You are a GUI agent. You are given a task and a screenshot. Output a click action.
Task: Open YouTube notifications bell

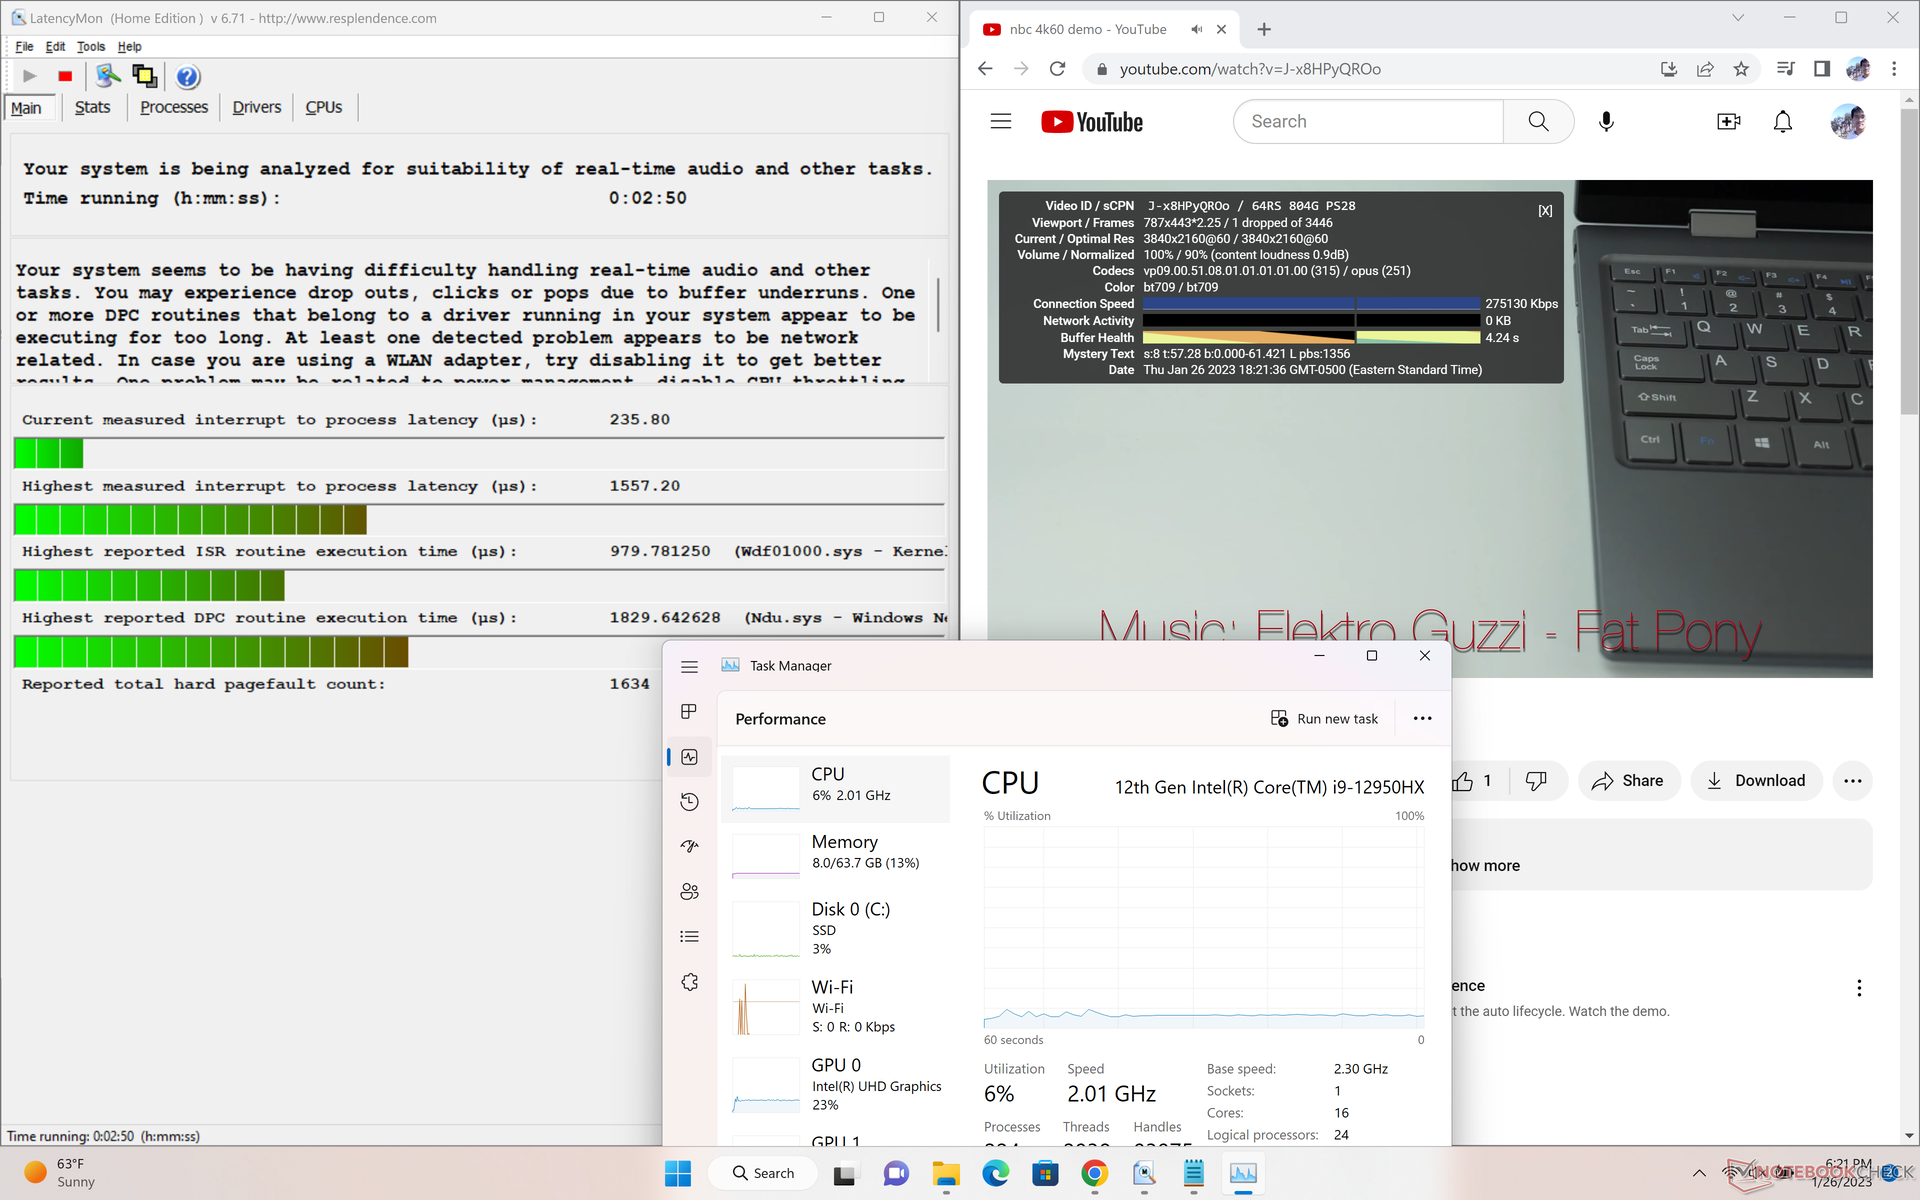1782,122
